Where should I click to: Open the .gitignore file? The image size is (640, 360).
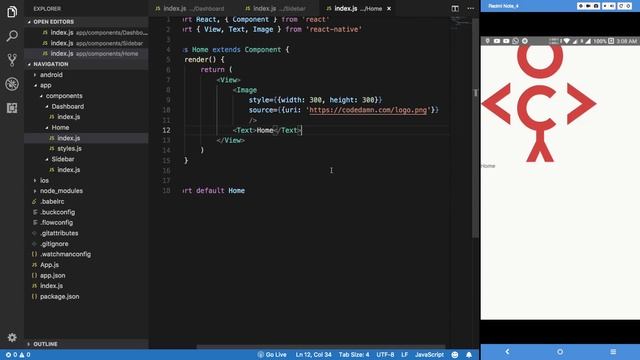(x=54, y=244)
